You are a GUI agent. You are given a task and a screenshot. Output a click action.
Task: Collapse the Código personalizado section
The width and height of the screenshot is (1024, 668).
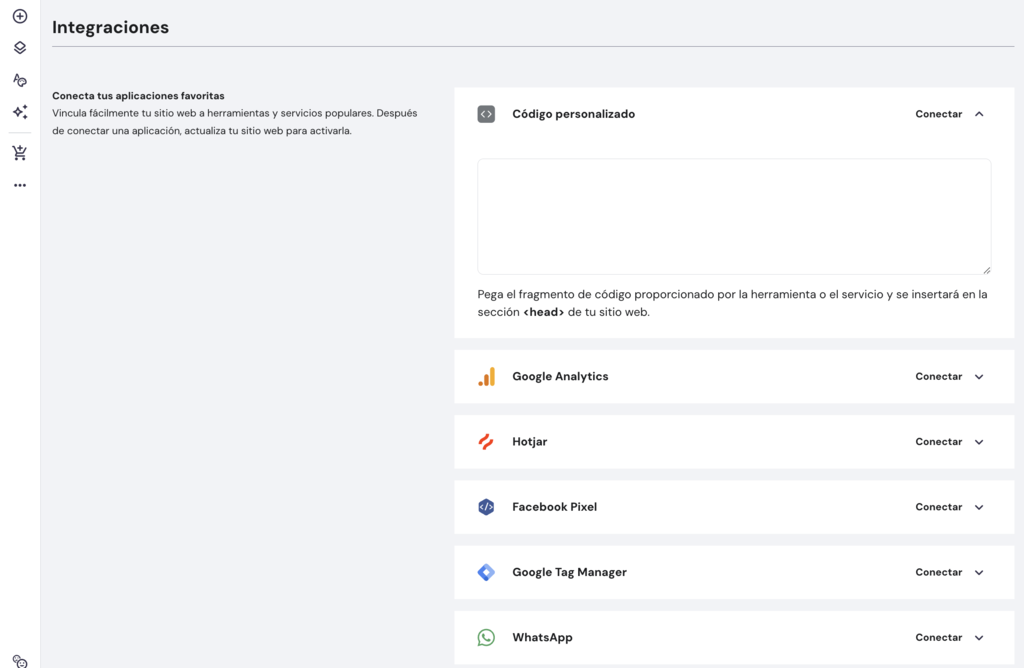point(979,114)
